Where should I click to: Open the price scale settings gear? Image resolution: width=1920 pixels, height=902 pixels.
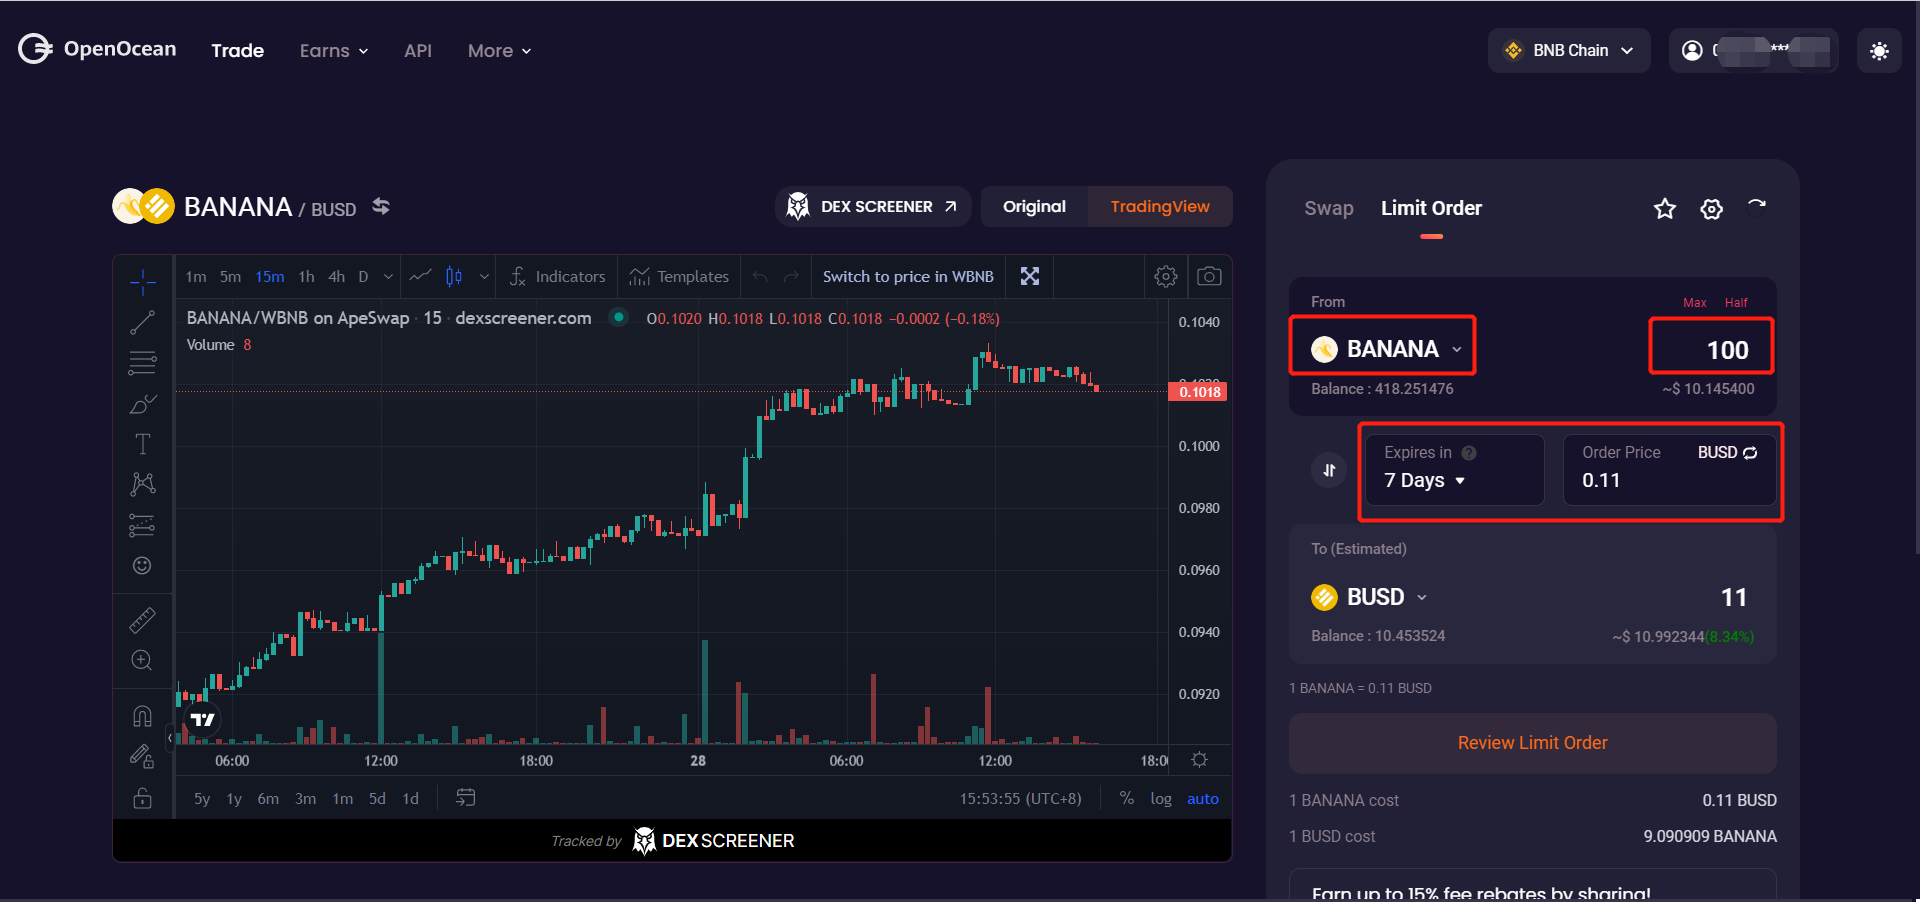pos(1200,760)
